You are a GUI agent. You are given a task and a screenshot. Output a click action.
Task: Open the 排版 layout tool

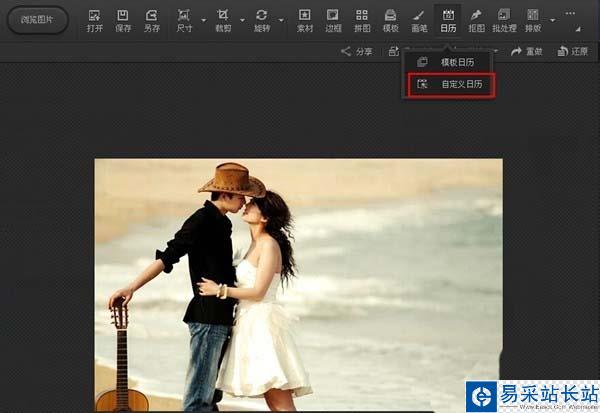tap(533, 21)
